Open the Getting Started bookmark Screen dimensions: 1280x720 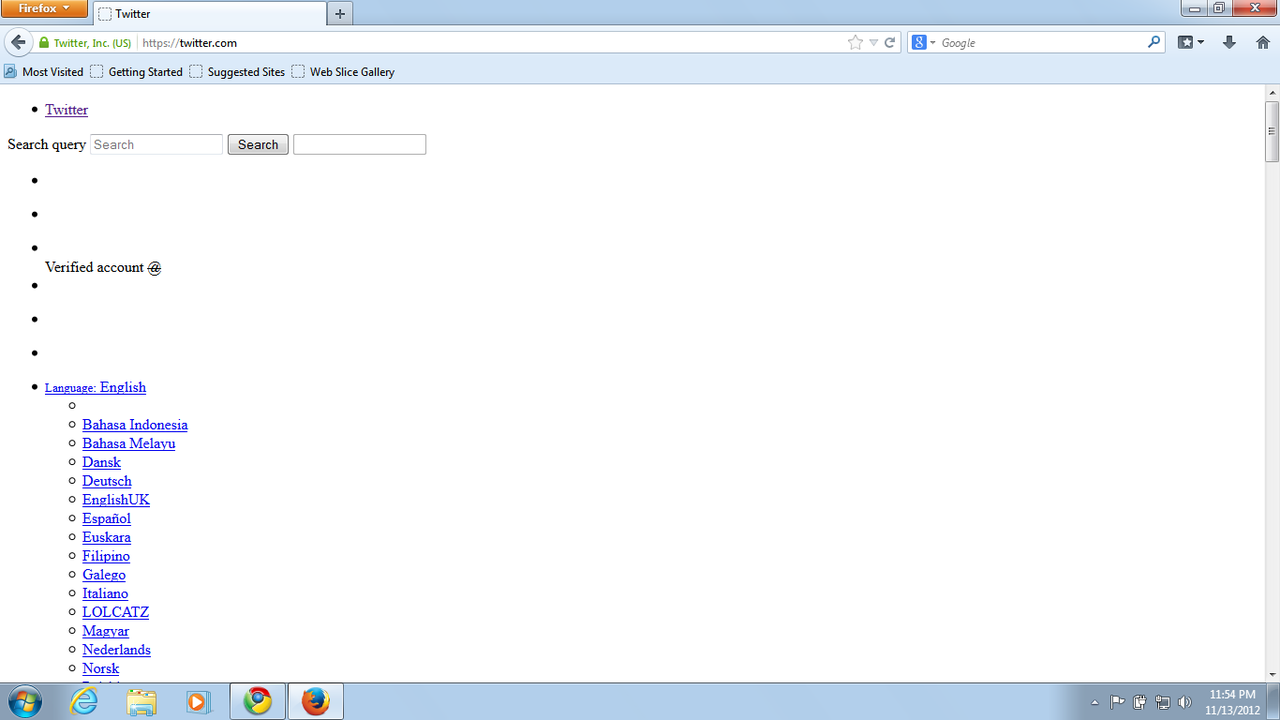[137, 72]
